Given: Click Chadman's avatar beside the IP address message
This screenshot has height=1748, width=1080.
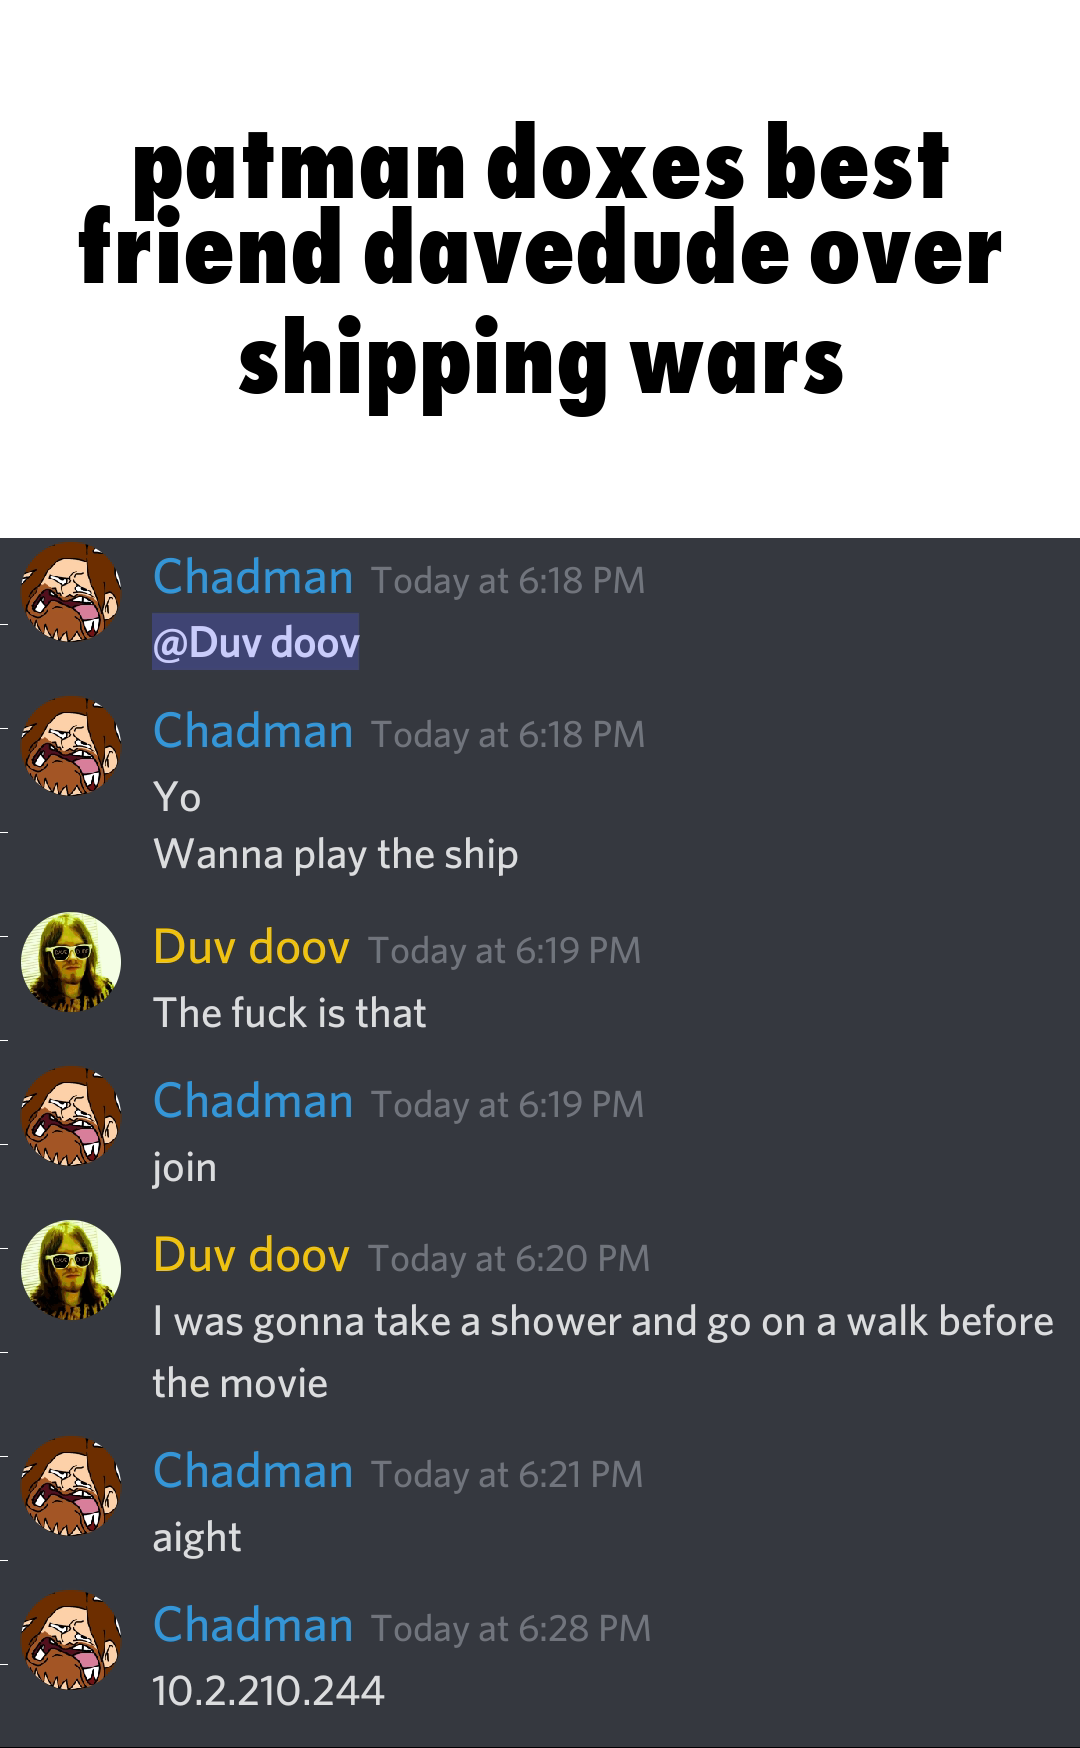Looking at the screenshot, I should pos(71,1640).
